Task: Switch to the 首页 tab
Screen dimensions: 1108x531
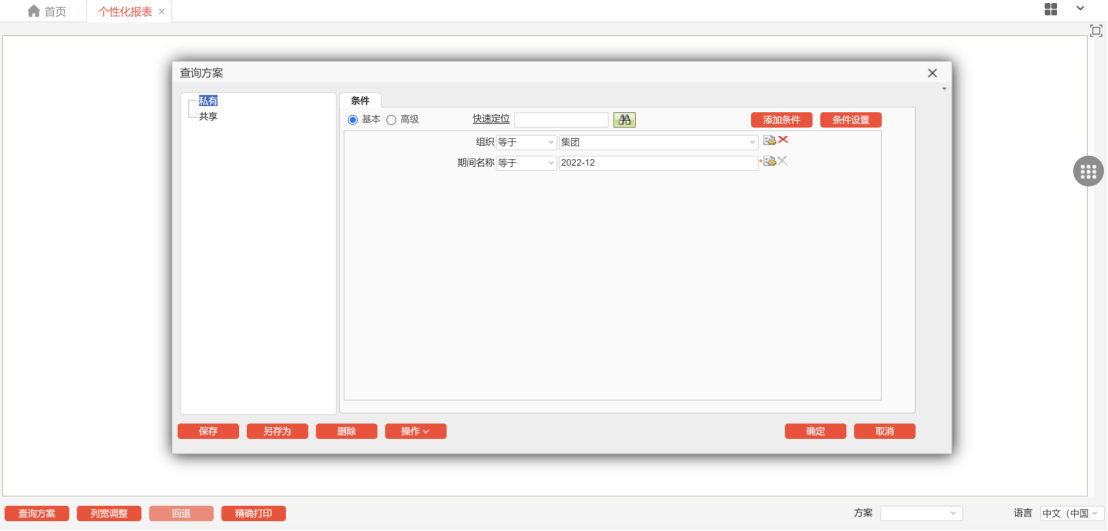Action: pos(47,11)
